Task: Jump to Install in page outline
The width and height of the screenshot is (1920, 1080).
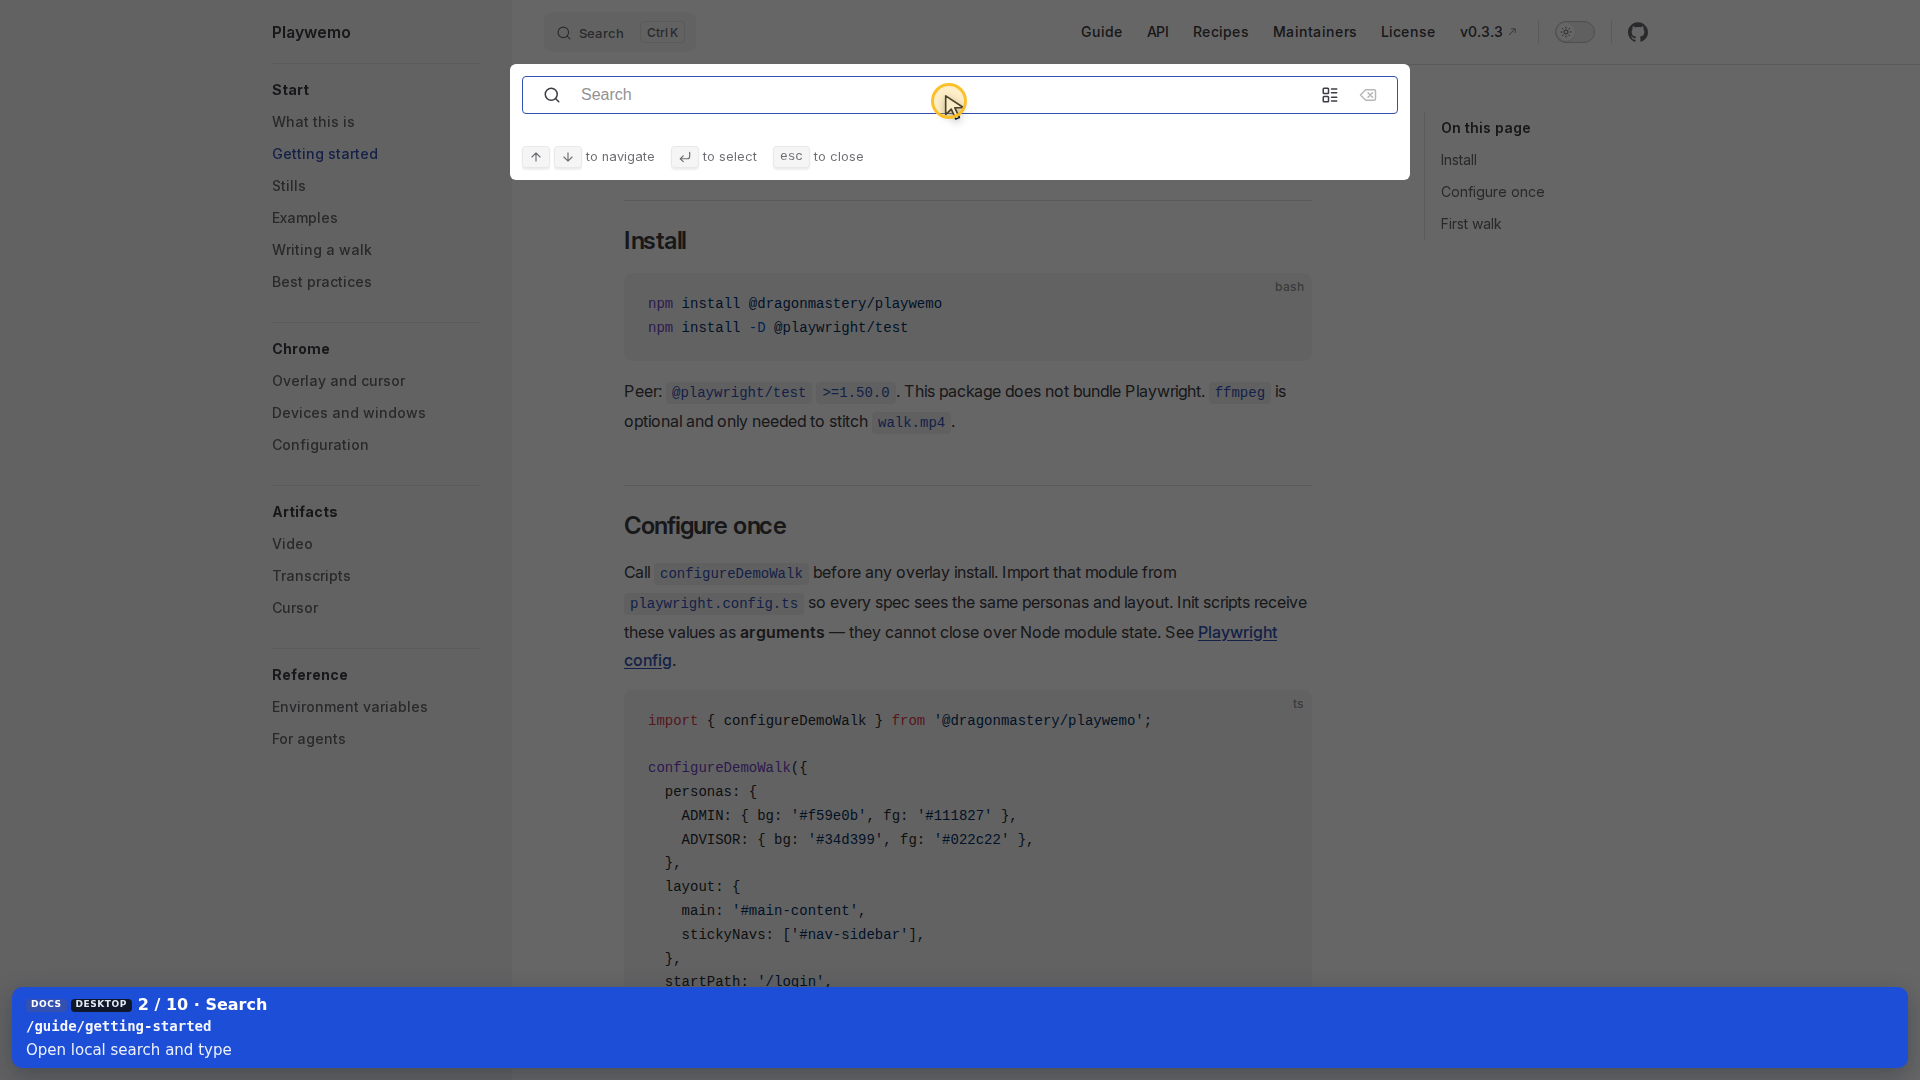Action: (x=1458, y=160)
